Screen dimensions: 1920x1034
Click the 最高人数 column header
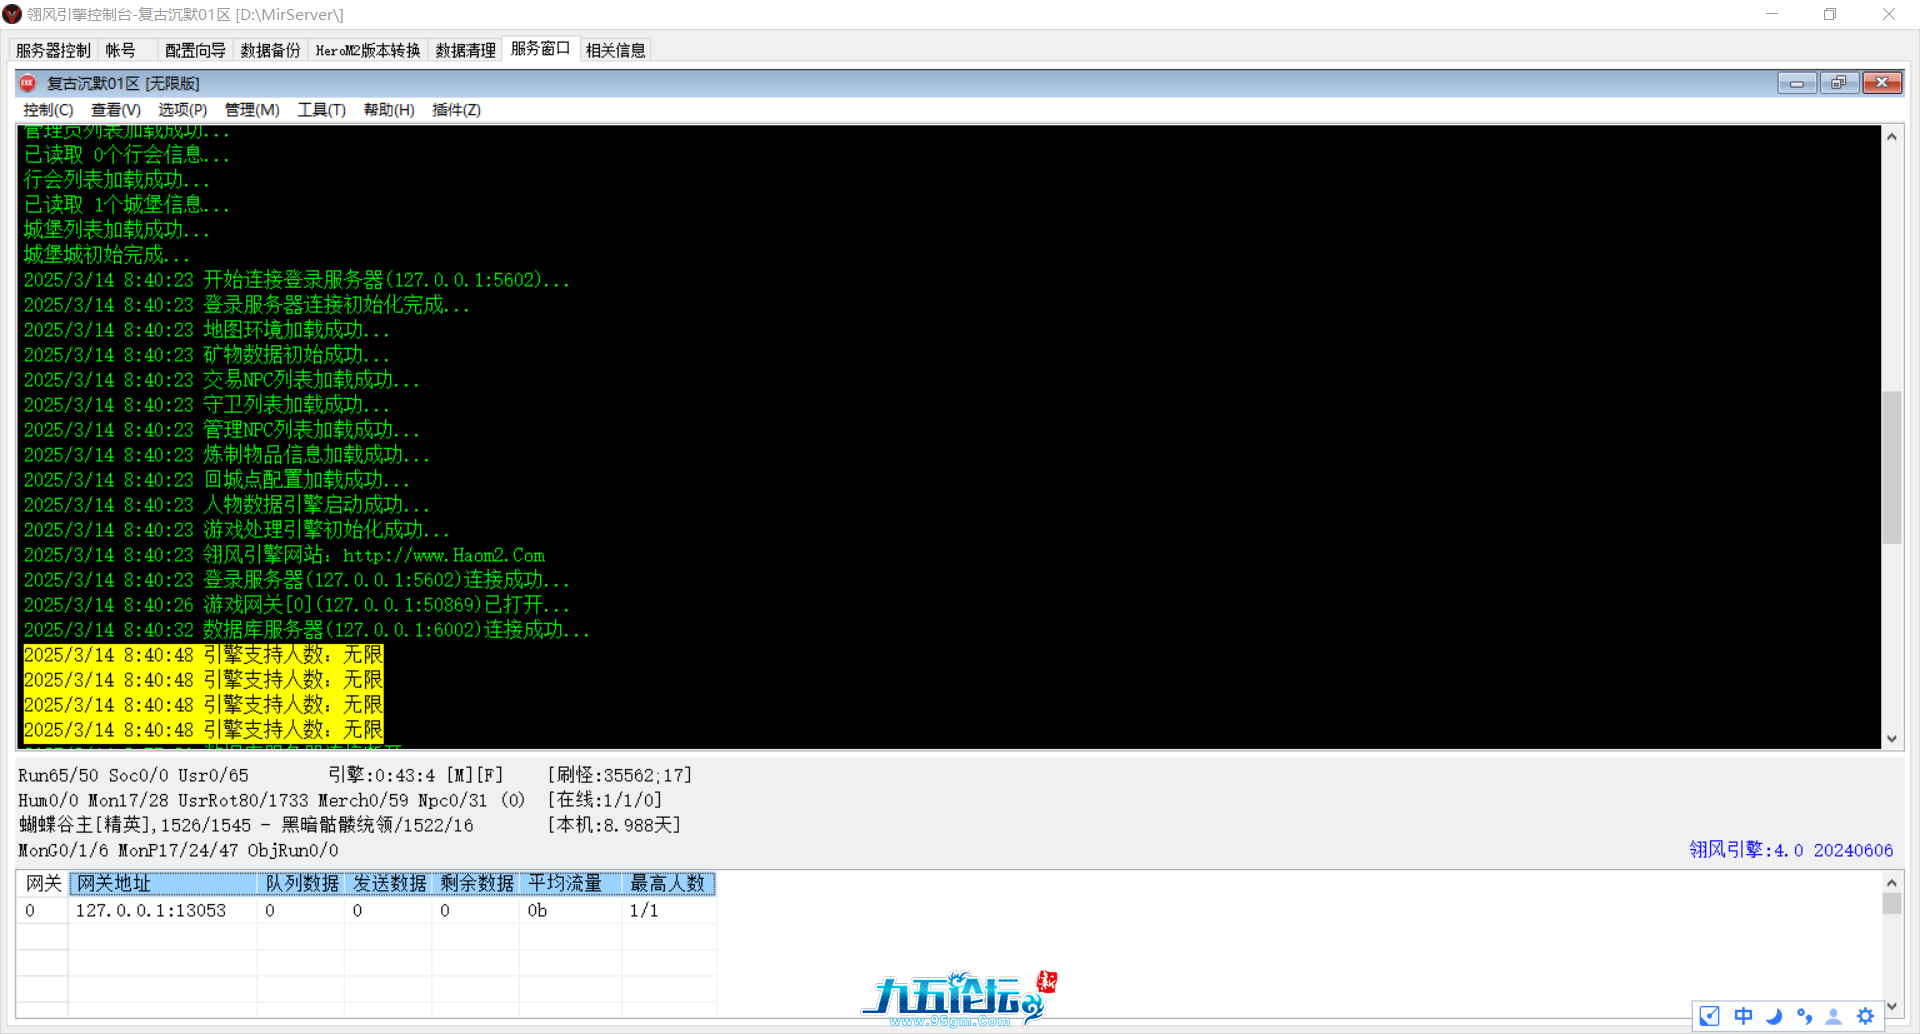pos(668,883)
